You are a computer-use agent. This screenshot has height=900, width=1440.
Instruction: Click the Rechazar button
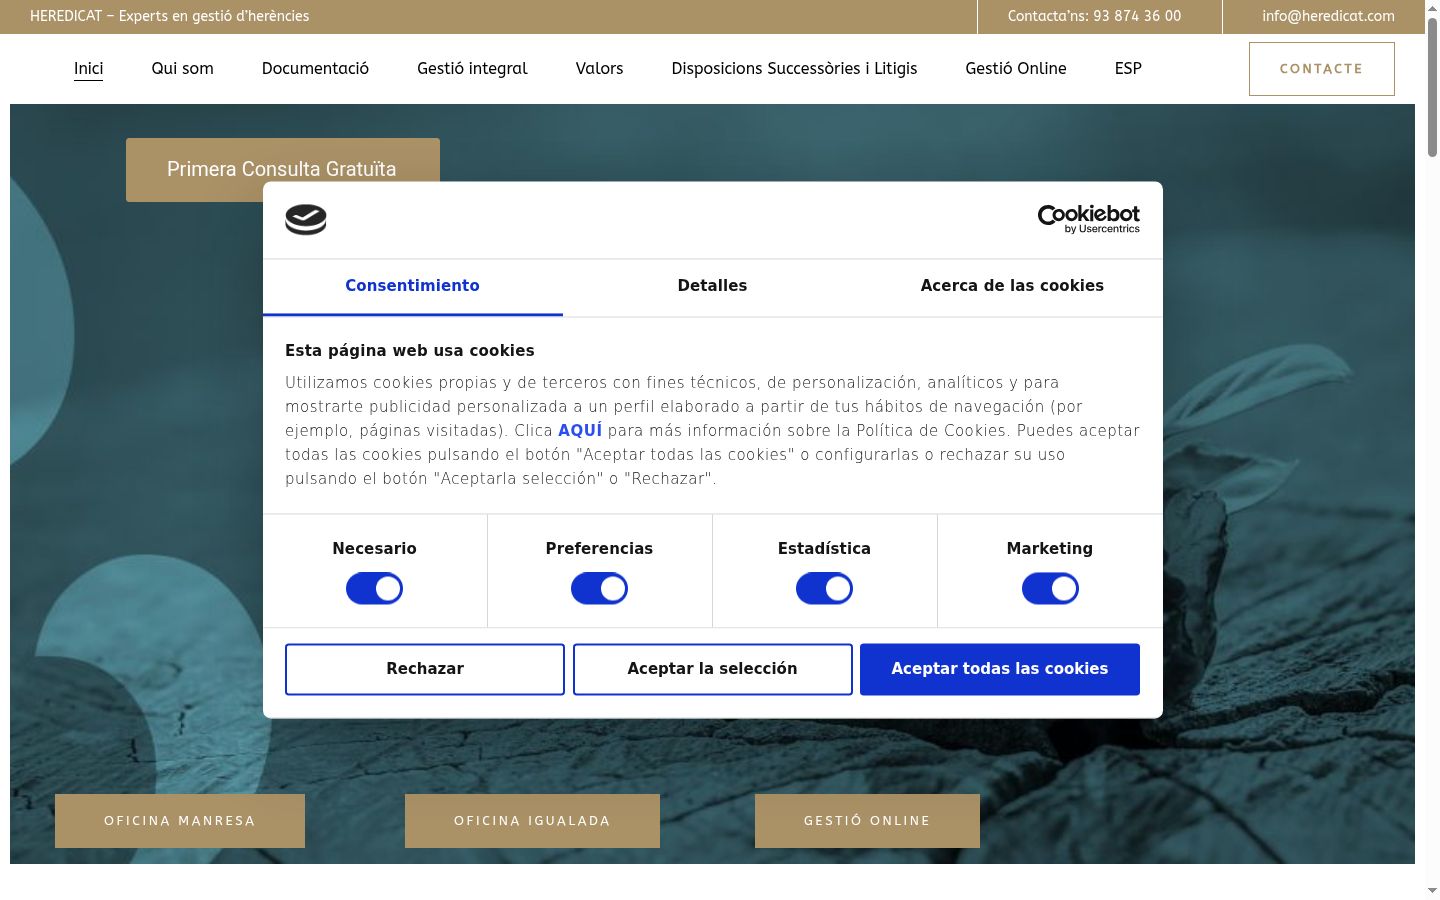pyautogui.click(x=425, y=669)
